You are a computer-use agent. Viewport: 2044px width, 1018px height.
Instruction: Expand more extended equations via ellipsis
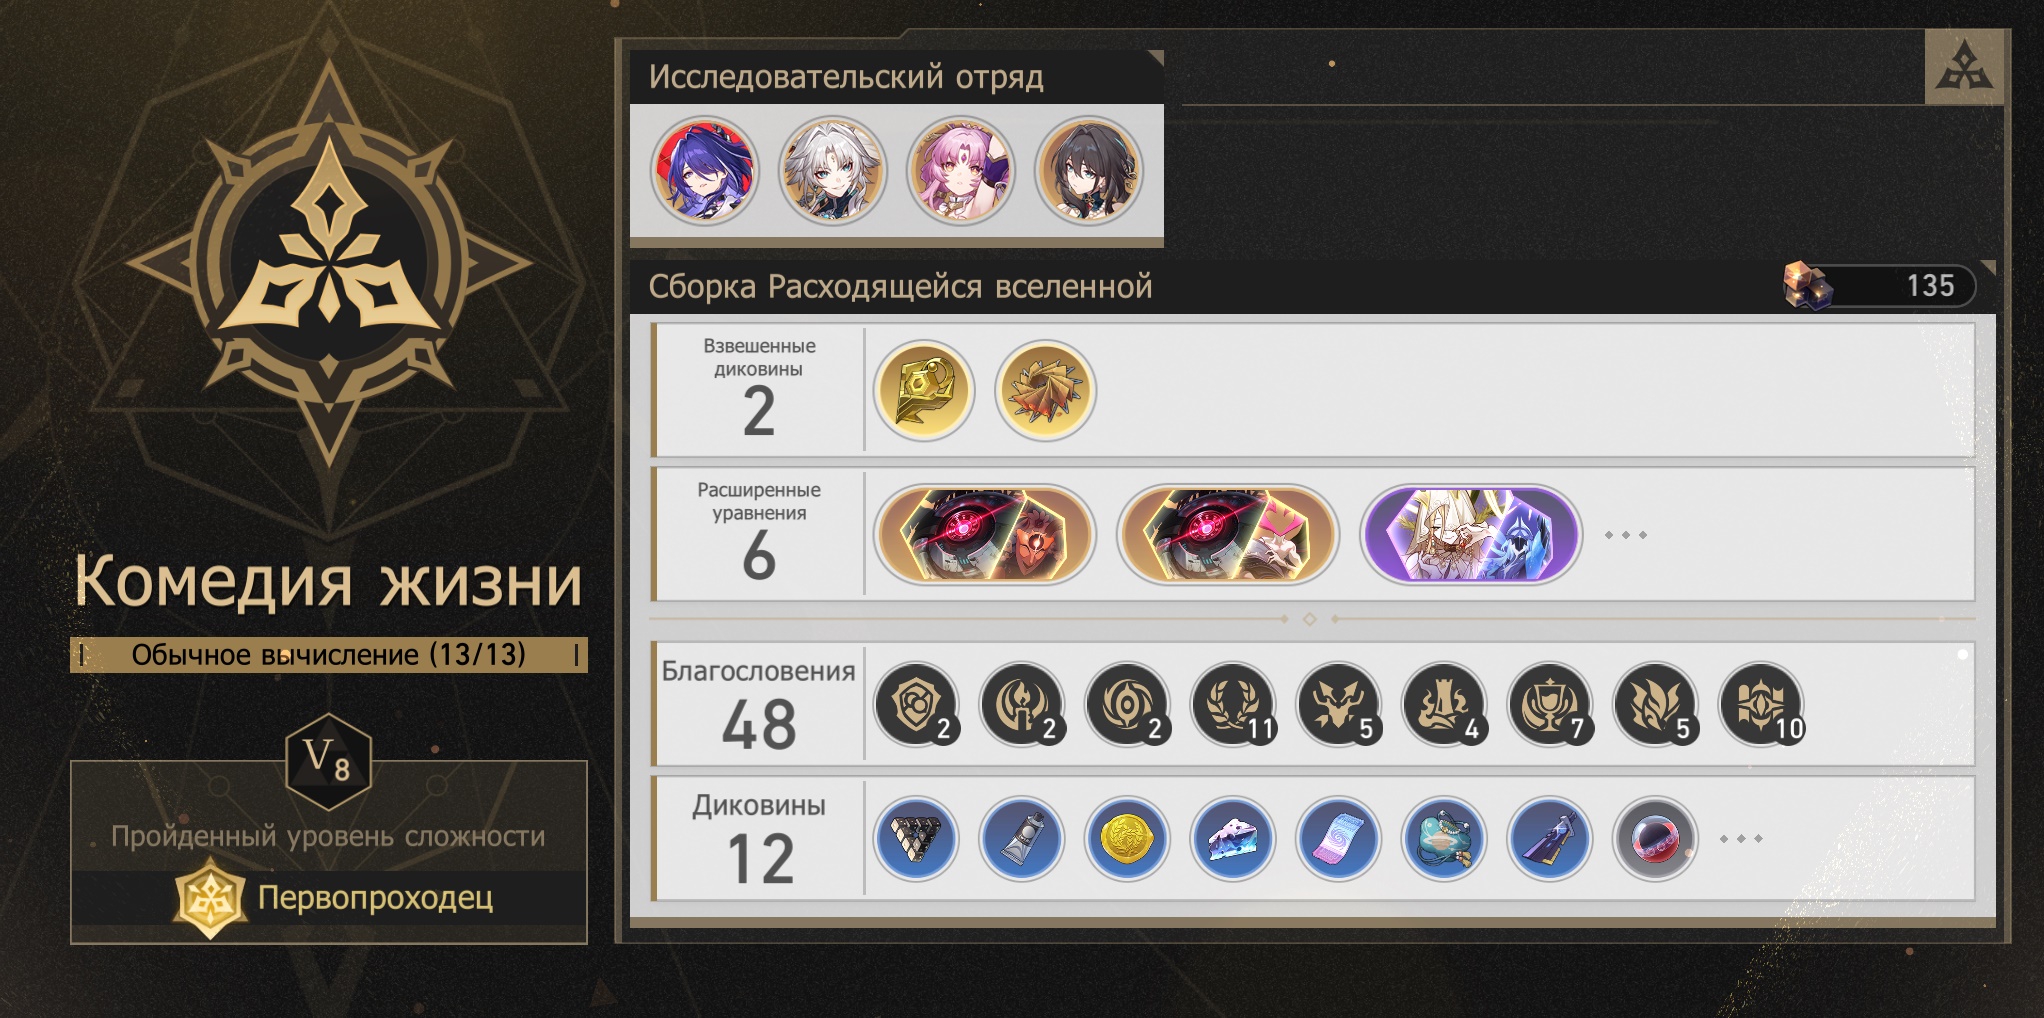pos(1625,535)
